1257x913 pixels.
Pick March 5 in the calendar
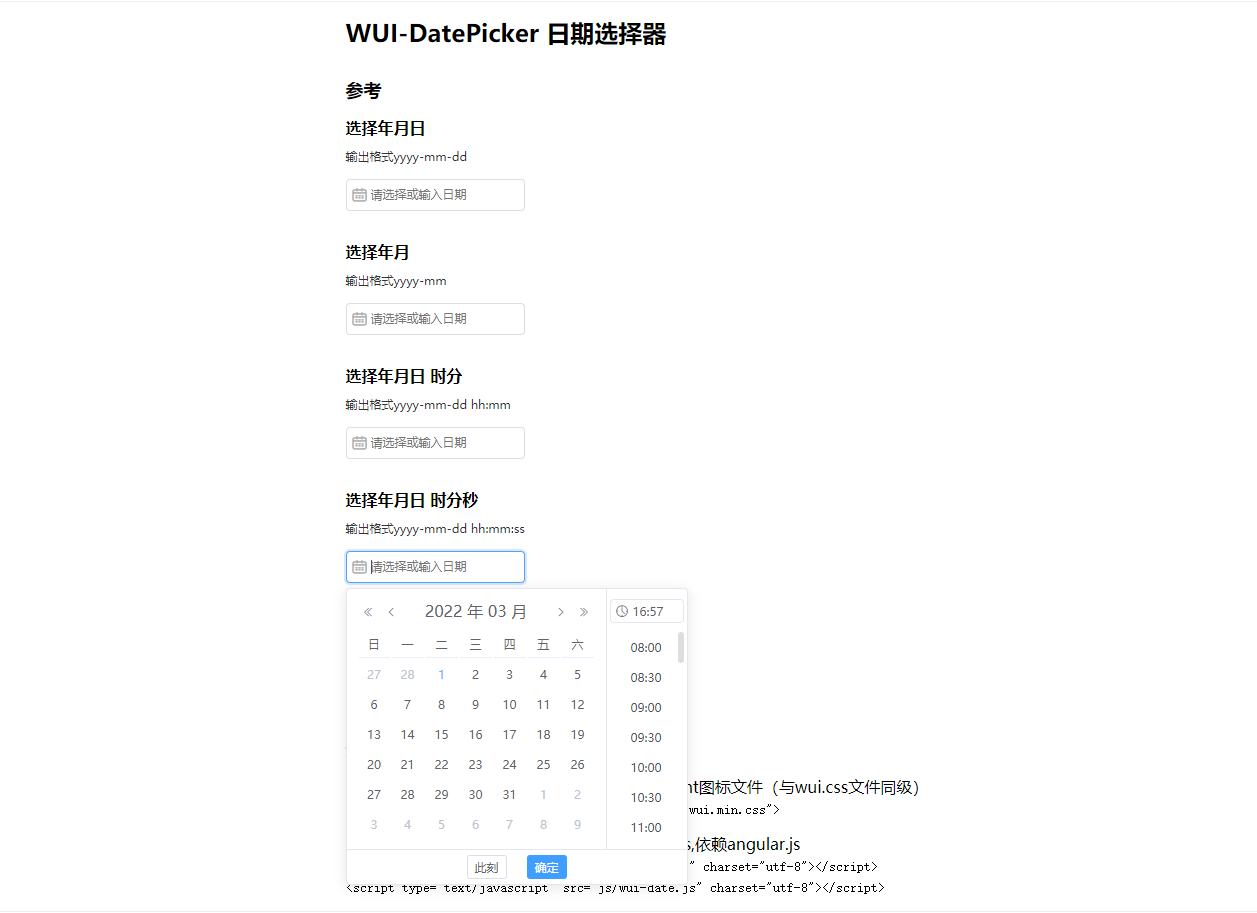pyautogui.click(x=578, y=675)
